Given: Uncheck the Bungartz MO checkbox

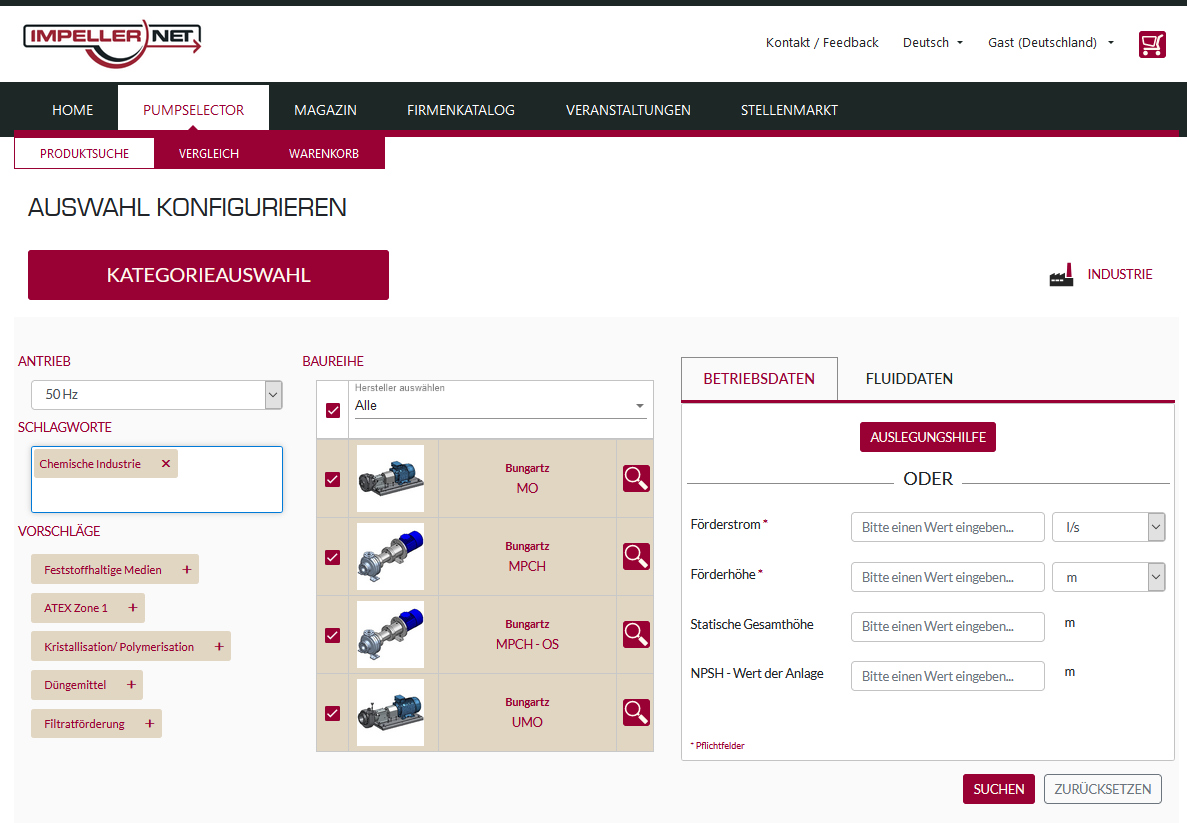Looking at the screenshot, I should (x=333, y=479).
